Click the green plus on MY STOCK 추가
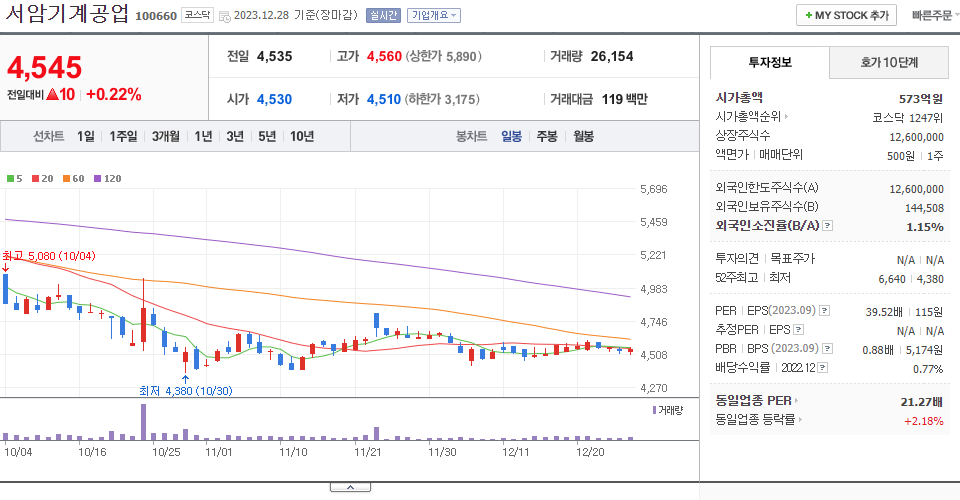This screenshot has height=500, width=960. pyautogui.click(x=809, y=15)
